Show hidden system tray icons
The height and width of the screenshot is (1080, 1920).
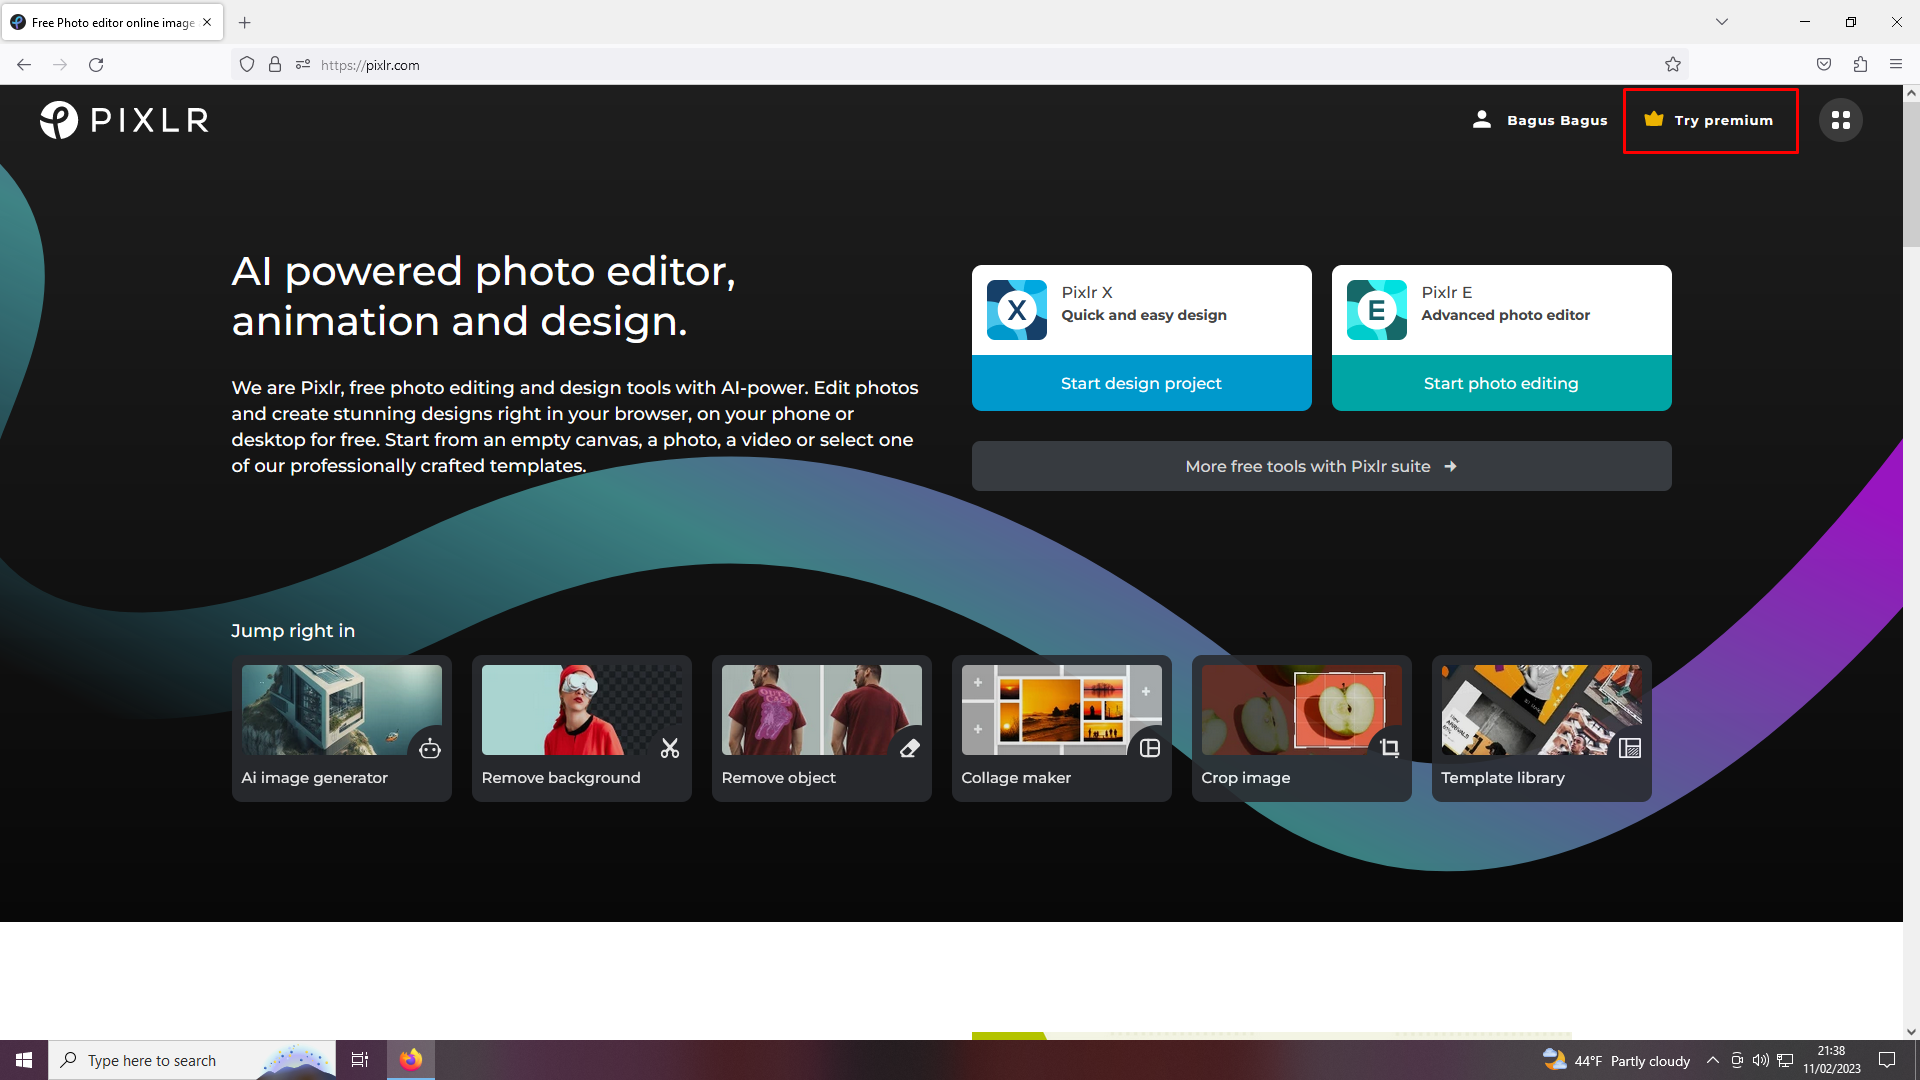1712,1060
